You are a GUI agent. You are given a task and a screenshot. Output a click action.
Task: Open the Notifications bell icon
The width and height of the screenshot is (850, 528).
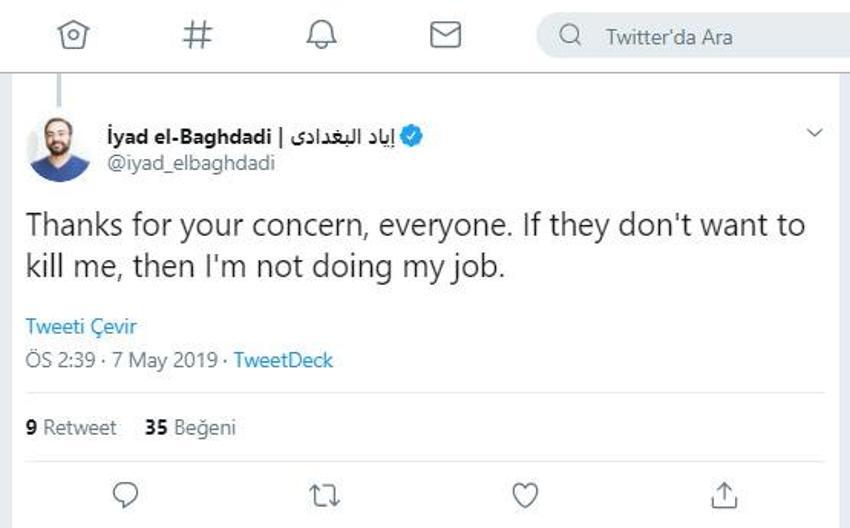click(x=321, y=35)
